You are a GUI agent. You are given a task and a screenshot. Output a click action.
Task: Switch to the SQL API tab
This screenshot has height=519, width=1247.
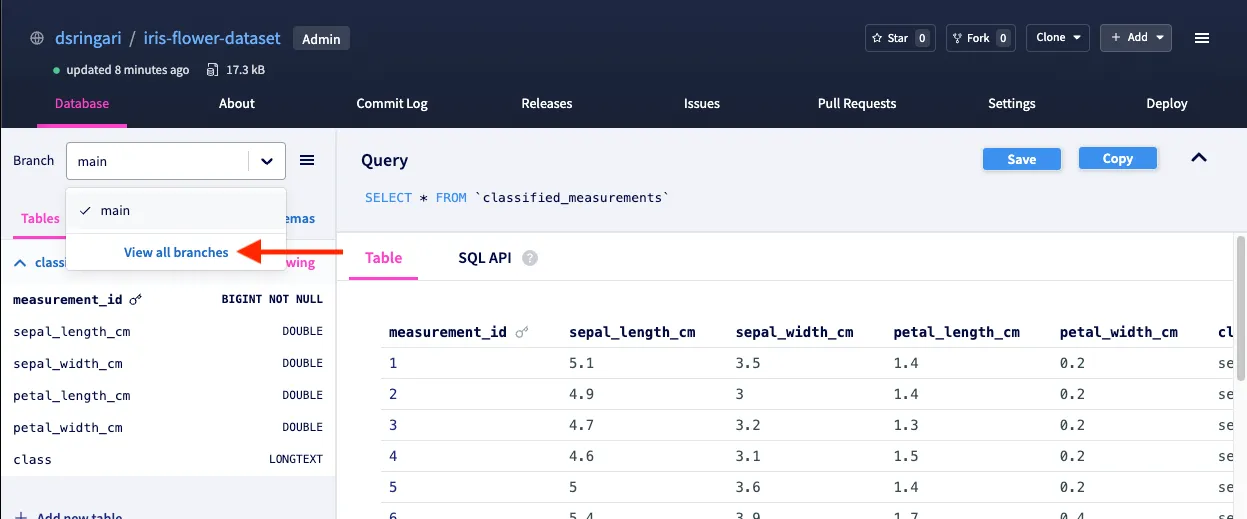tap(484, 258)
